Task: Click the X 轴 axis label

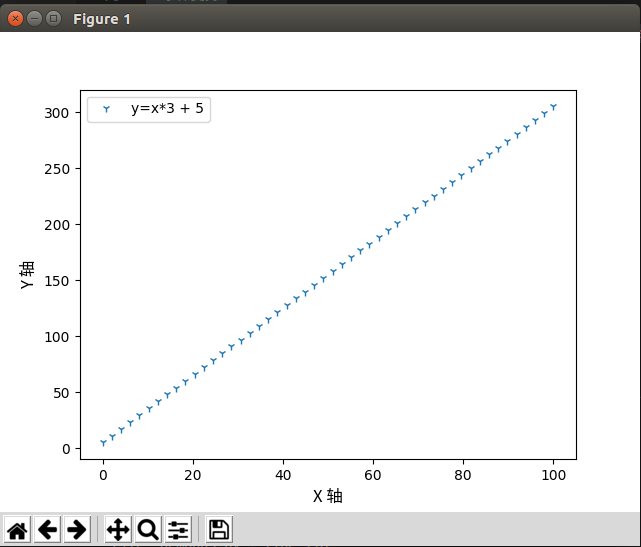Action: [327, 495]
